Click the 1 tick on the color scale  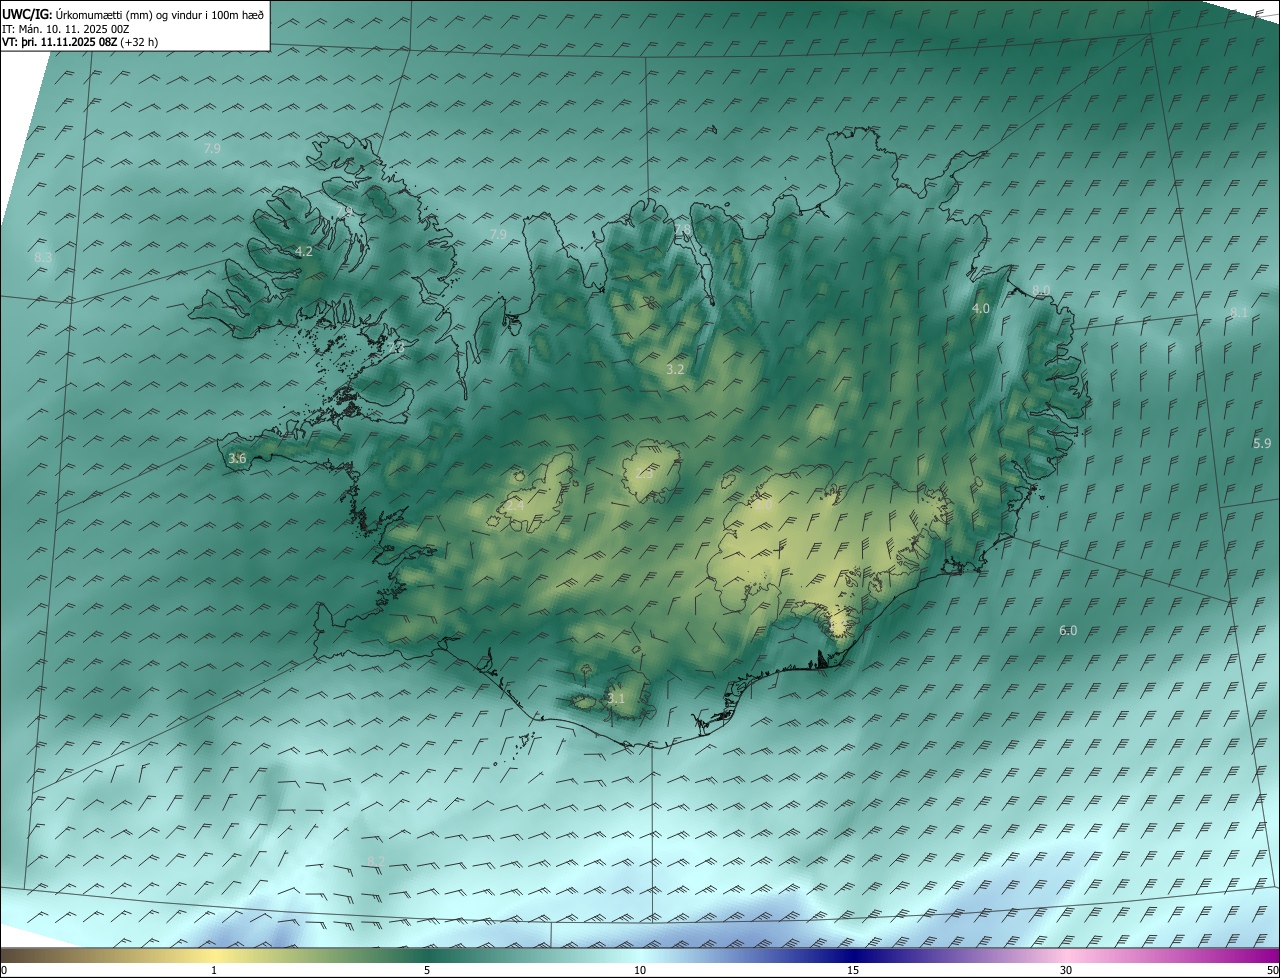[214, 971]
